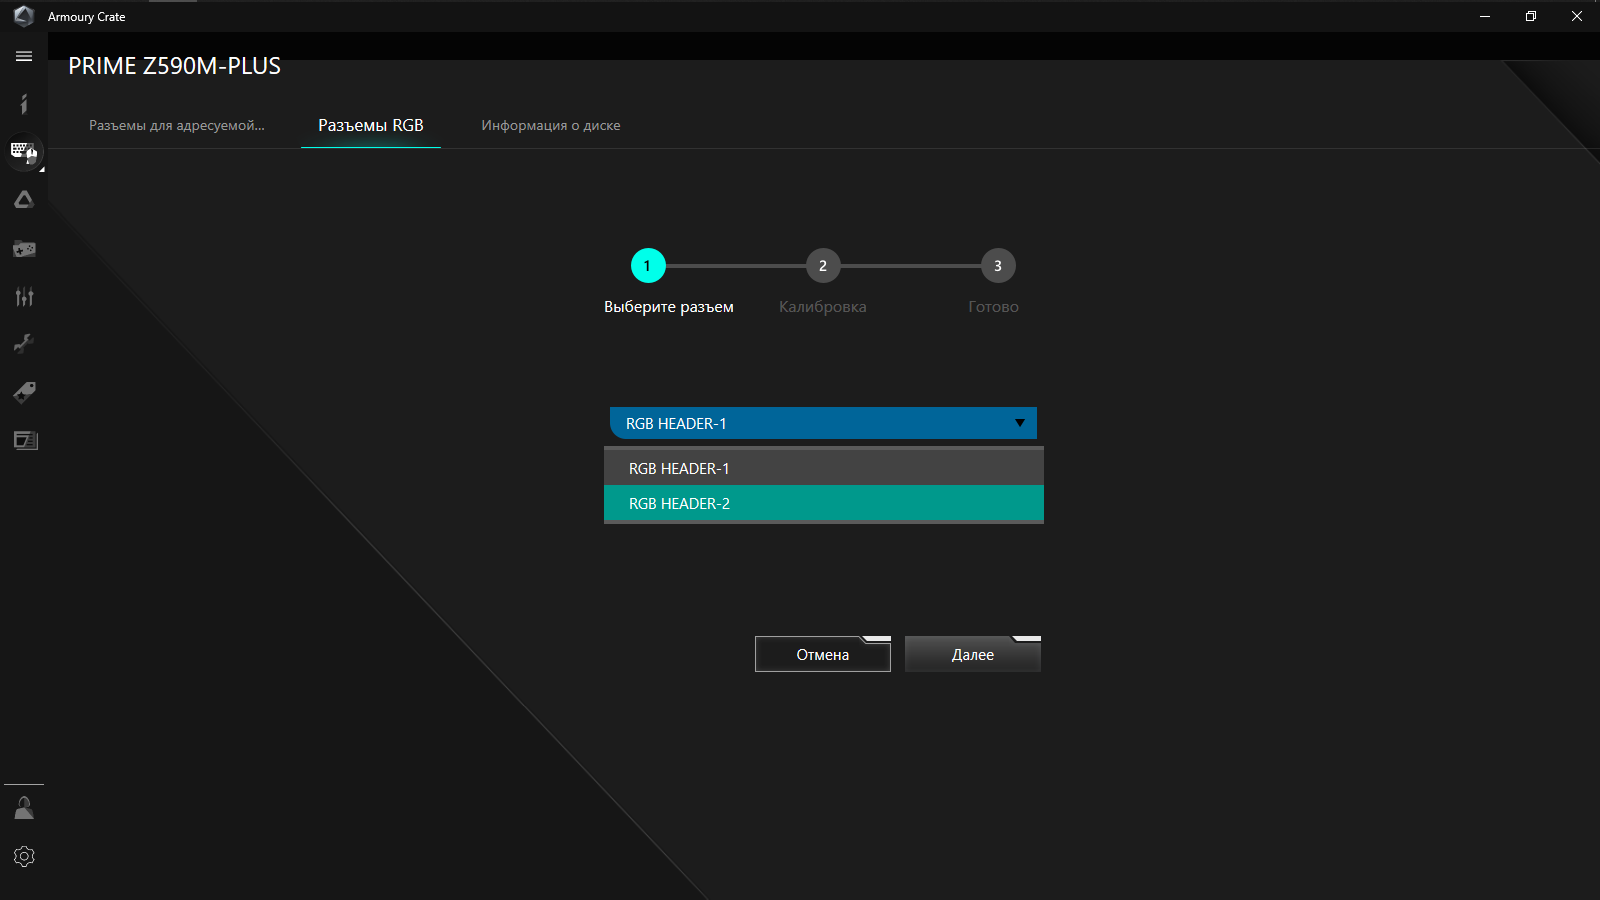Screen dimensions: 1600x900
Task: Choose RGB HEADER-2 from the dropdown list
Action: pyautogui.click(x=824, y=503)
